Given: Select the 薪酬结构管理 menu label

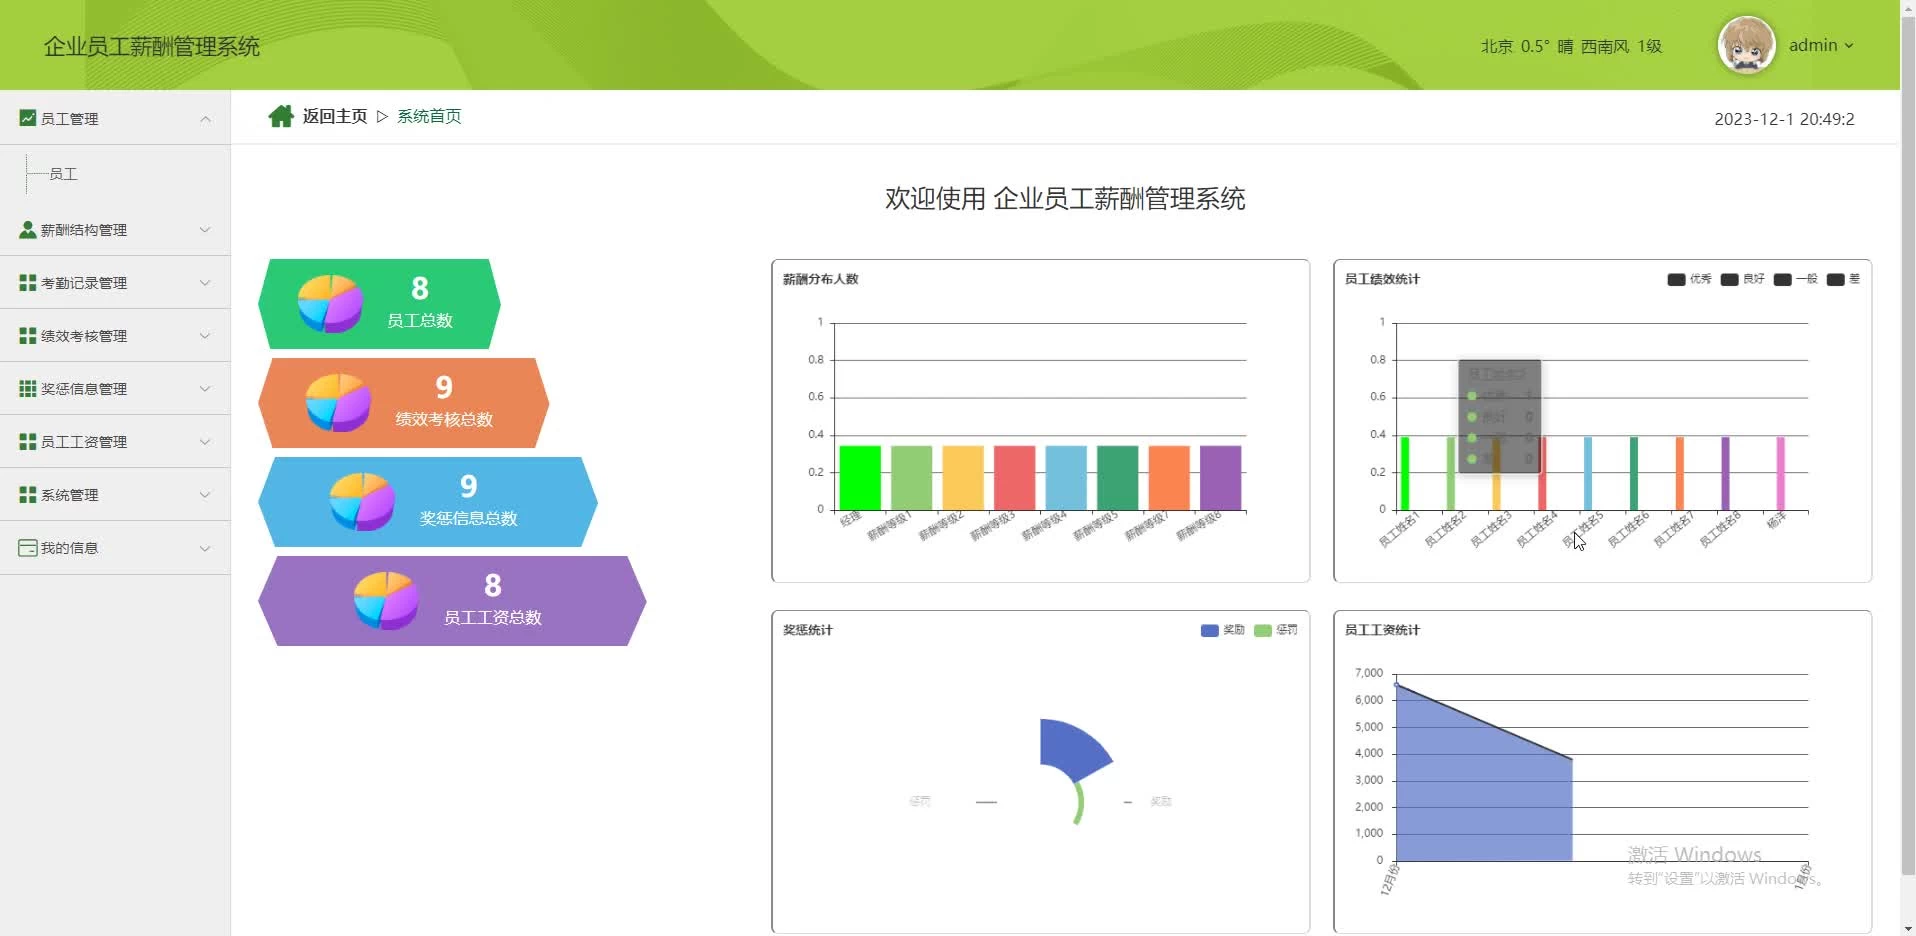Looking at the screenshot, I should 84,230.
